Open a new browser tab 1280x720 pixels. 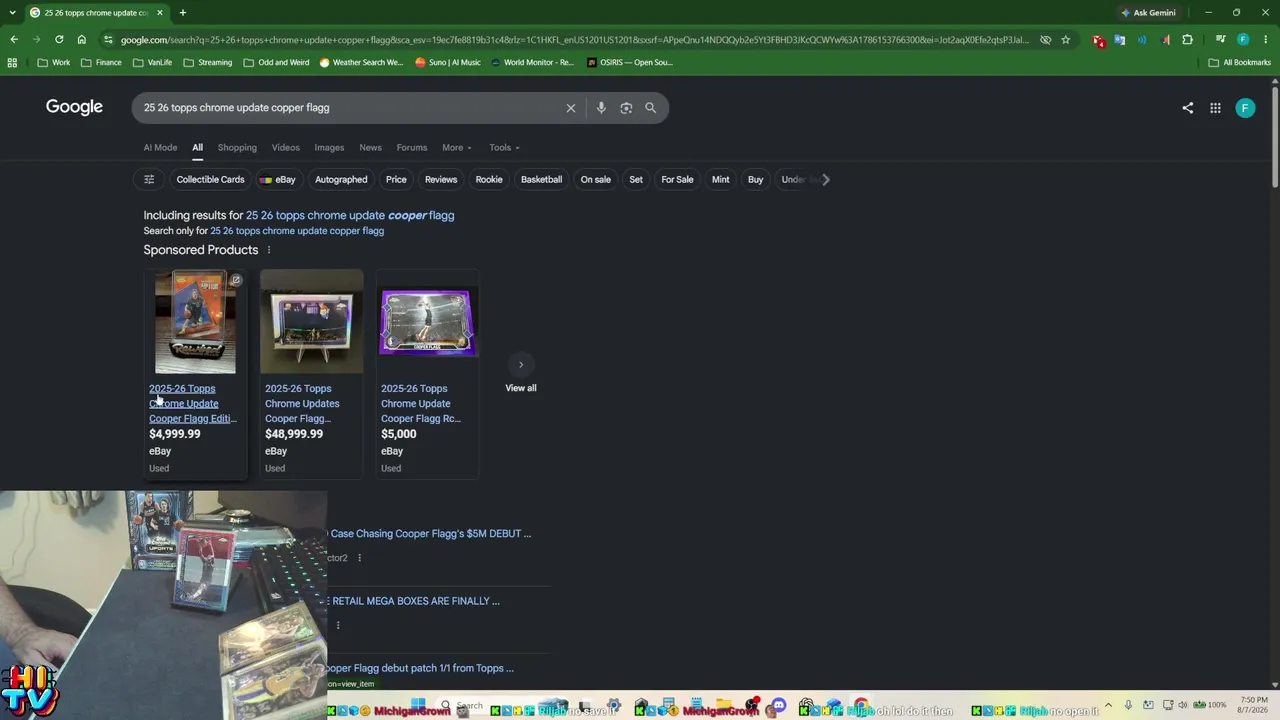tap(182, 13)
